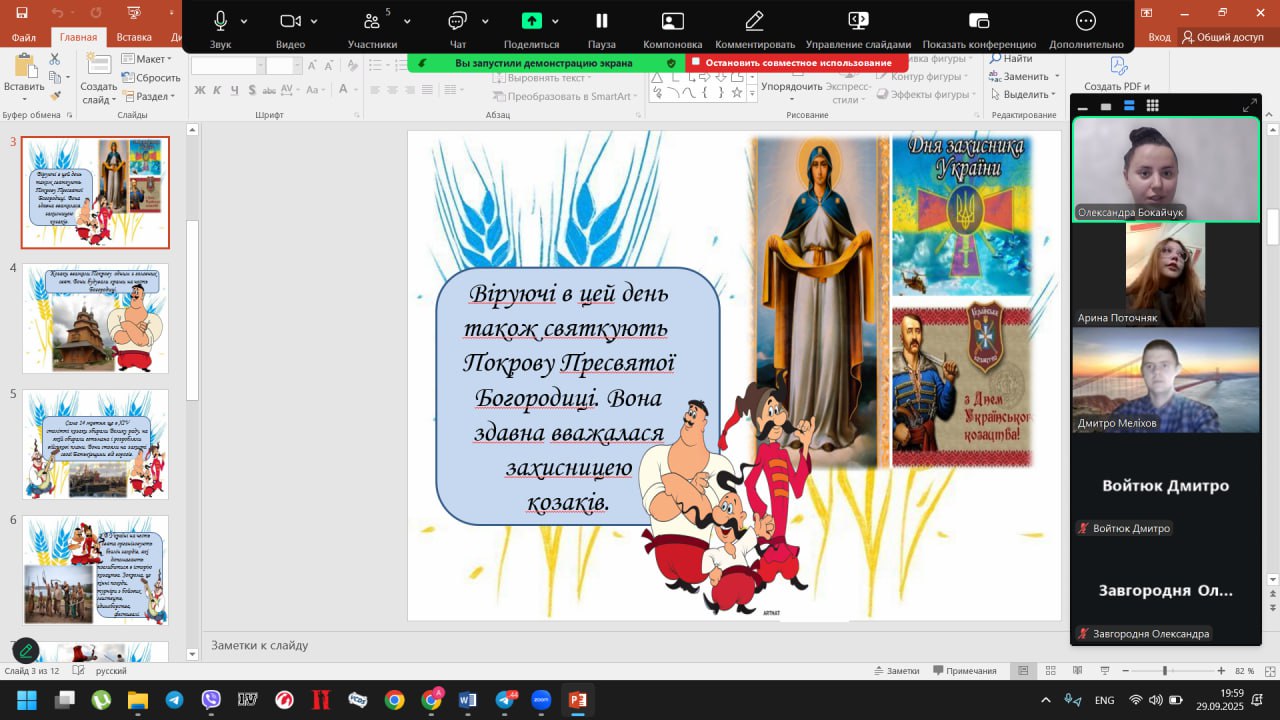Click Сбросить to reset the slide
Screen dimensions: 1280x720
[151, 78]
